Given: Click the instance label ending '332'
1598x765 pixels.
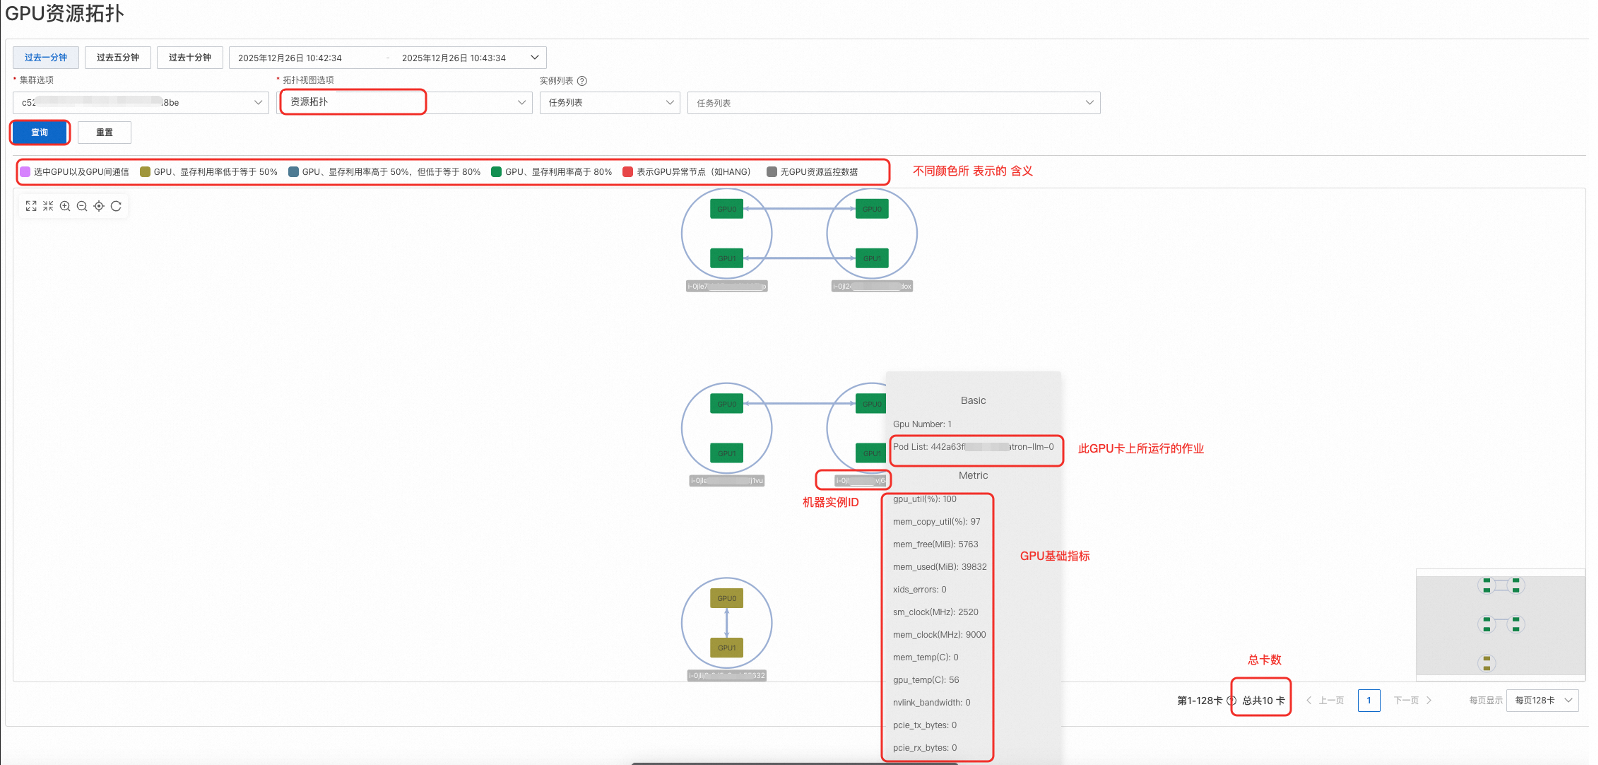Looking at the screenshot, I should [x=727, y=676].
